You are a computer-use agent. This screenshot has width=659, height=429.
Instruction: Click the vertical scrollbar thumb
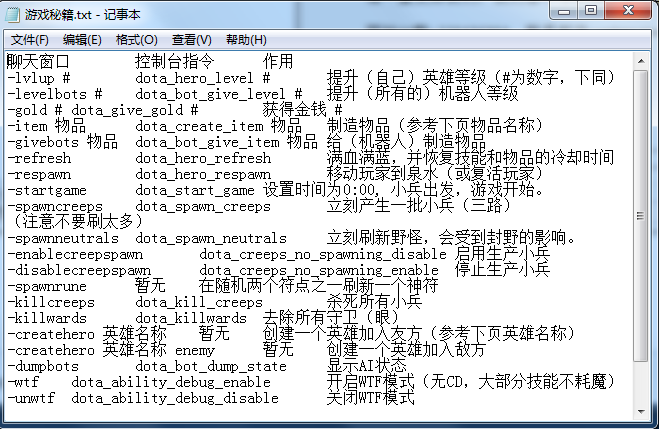641,216
